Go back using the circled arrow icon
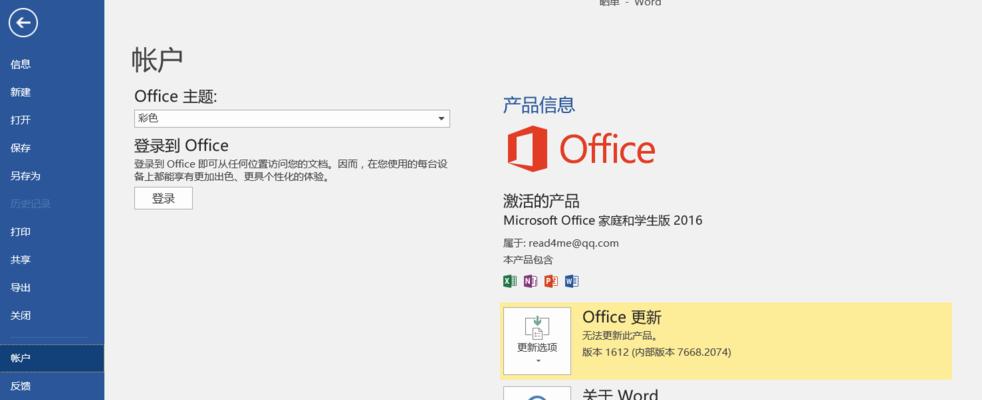 point(23,23)
